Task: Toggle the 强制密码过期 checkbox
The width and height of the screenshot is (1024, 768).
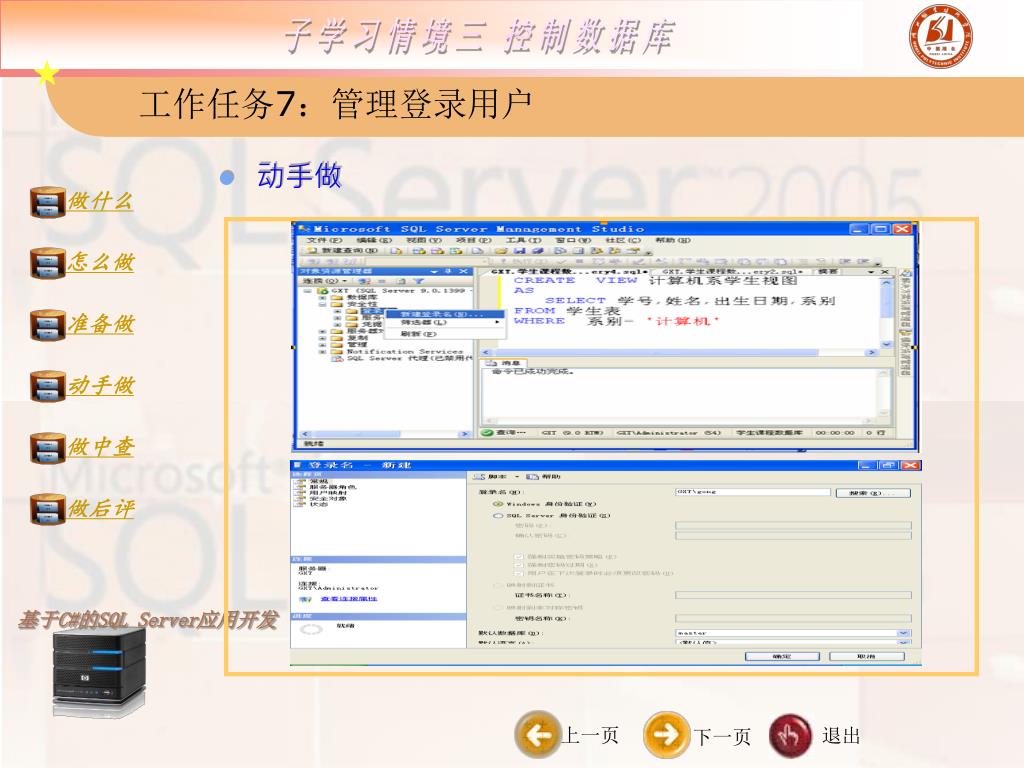Action: [519, 565]
